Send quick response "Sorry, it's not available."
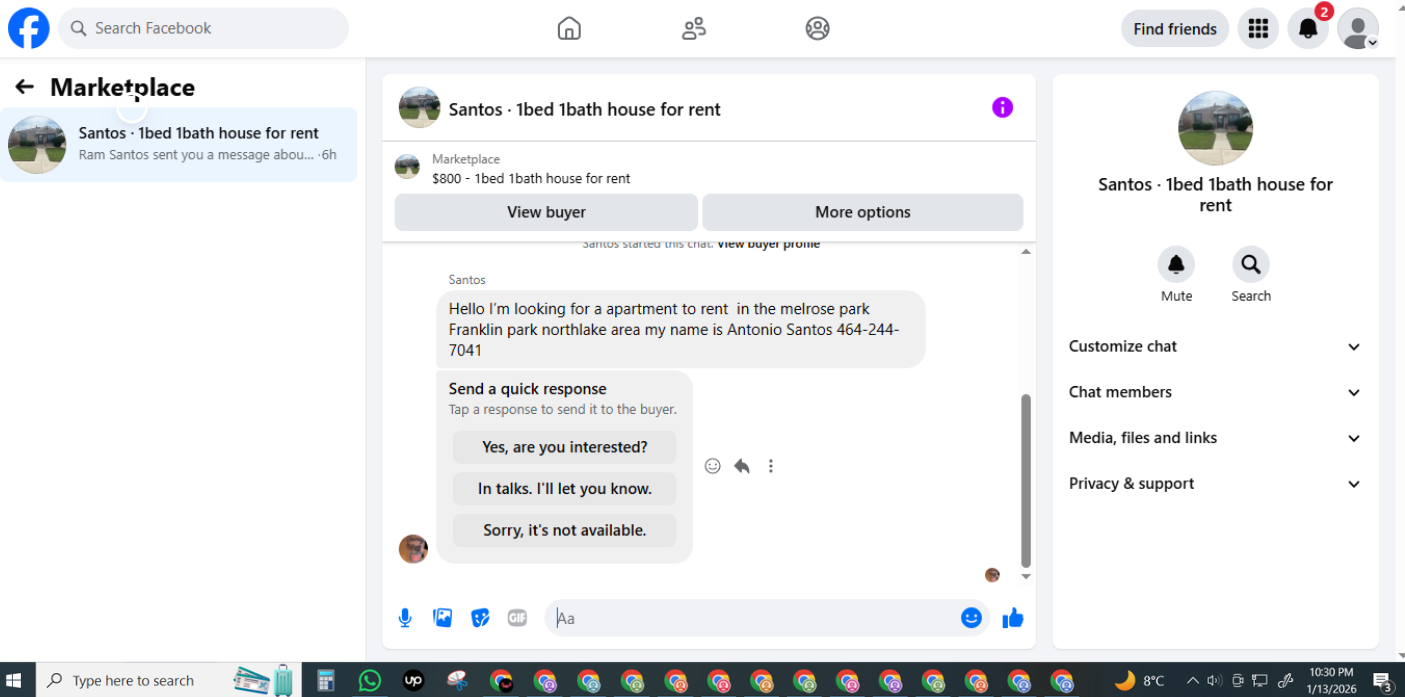1405x697 pixels. point(564,530)
